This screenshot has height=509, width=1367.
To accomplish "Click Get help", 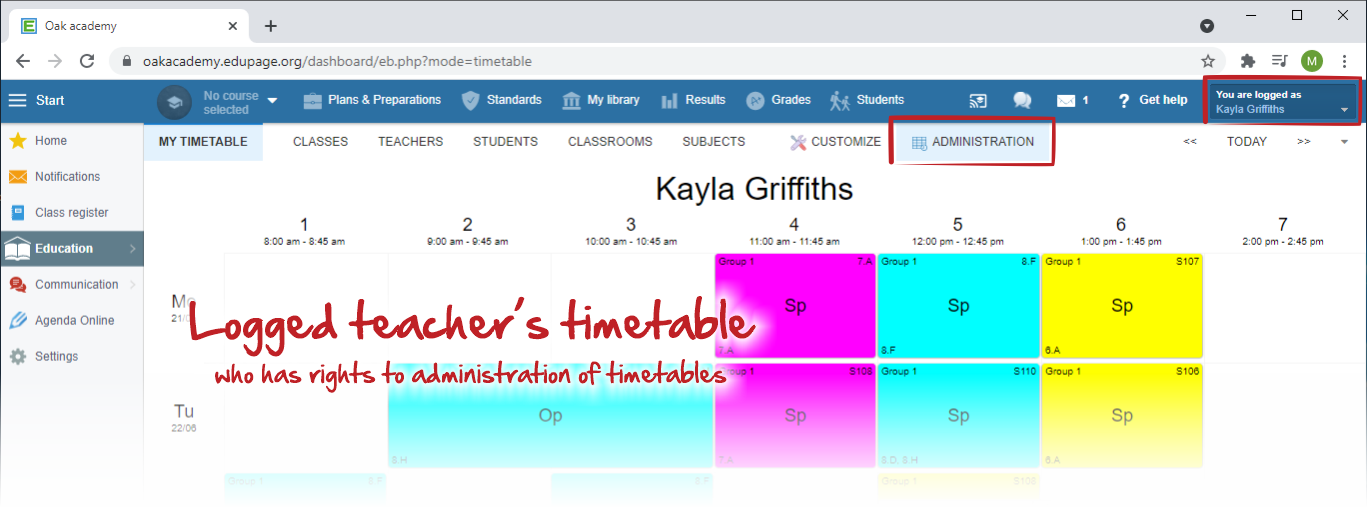I will 1152,100.
